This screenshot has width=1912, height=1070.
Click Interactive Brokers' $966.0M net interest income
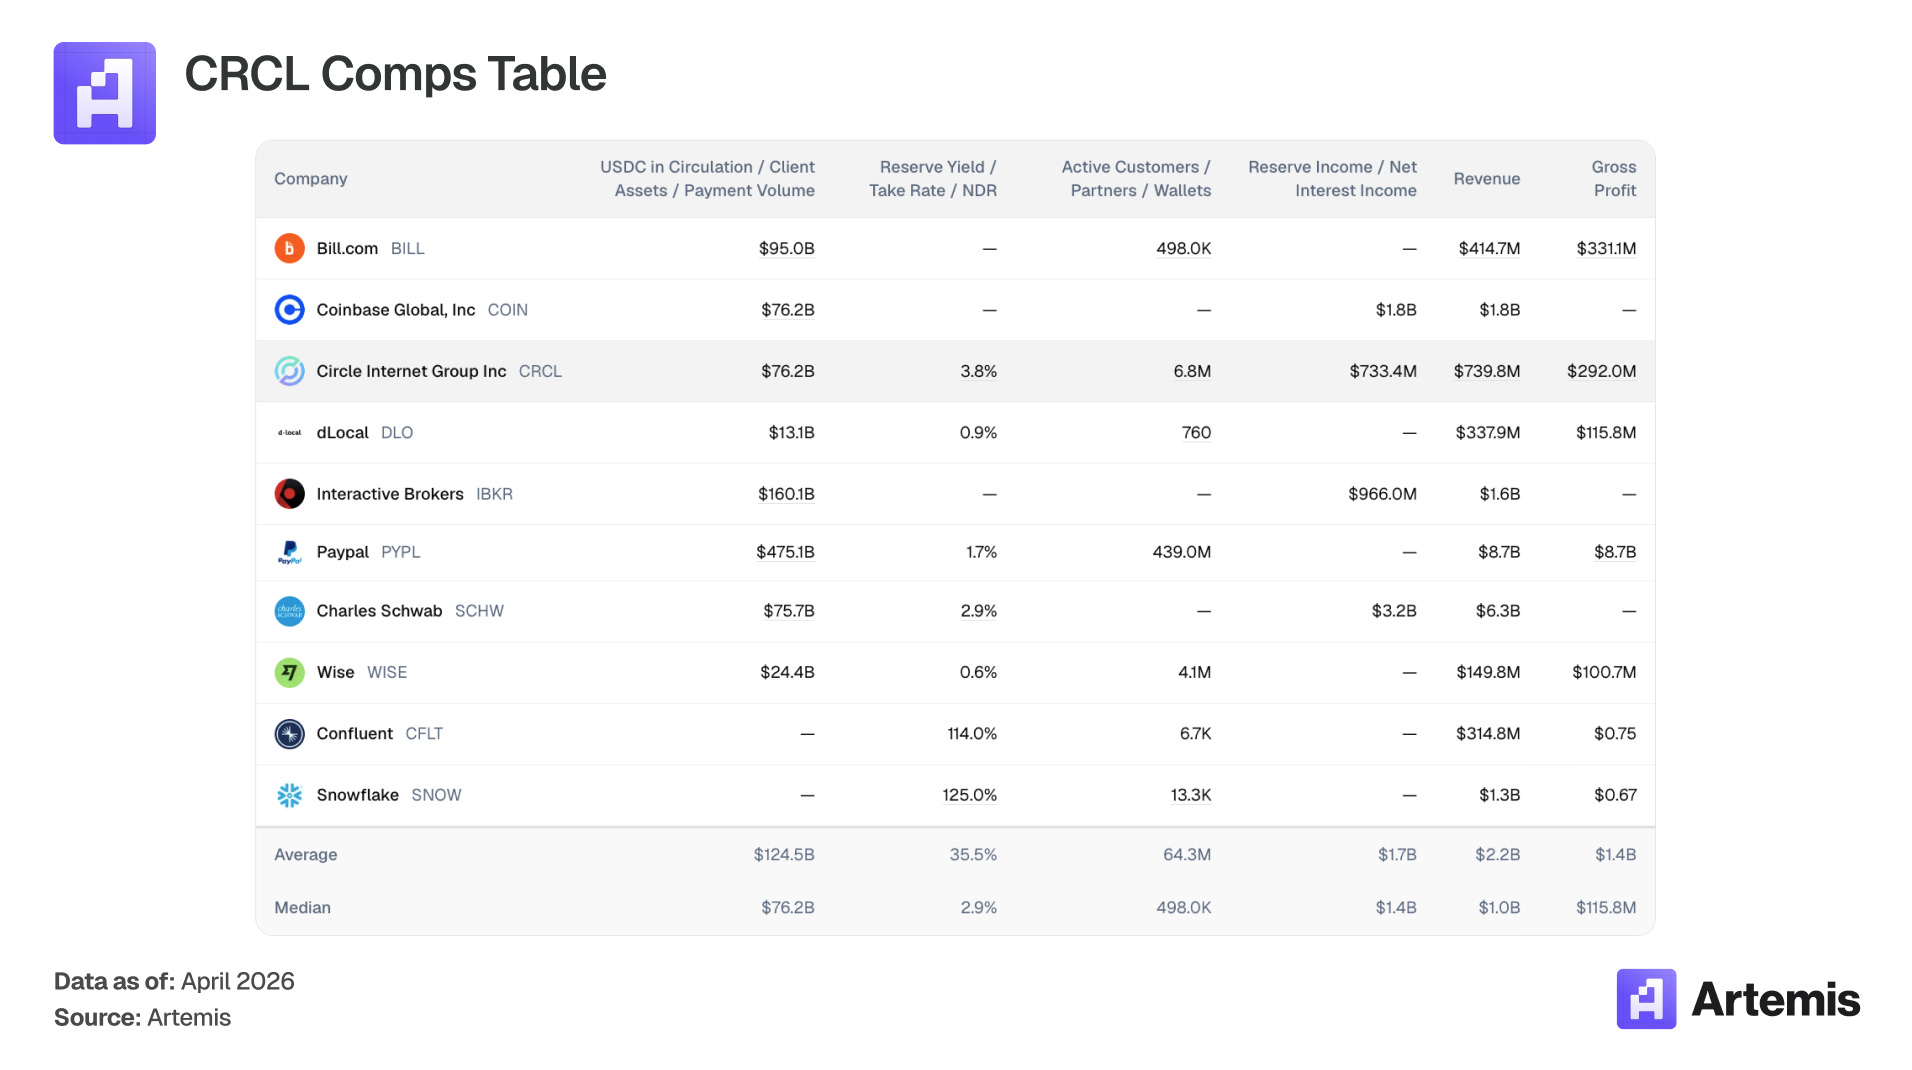[x=1382, y=494]
